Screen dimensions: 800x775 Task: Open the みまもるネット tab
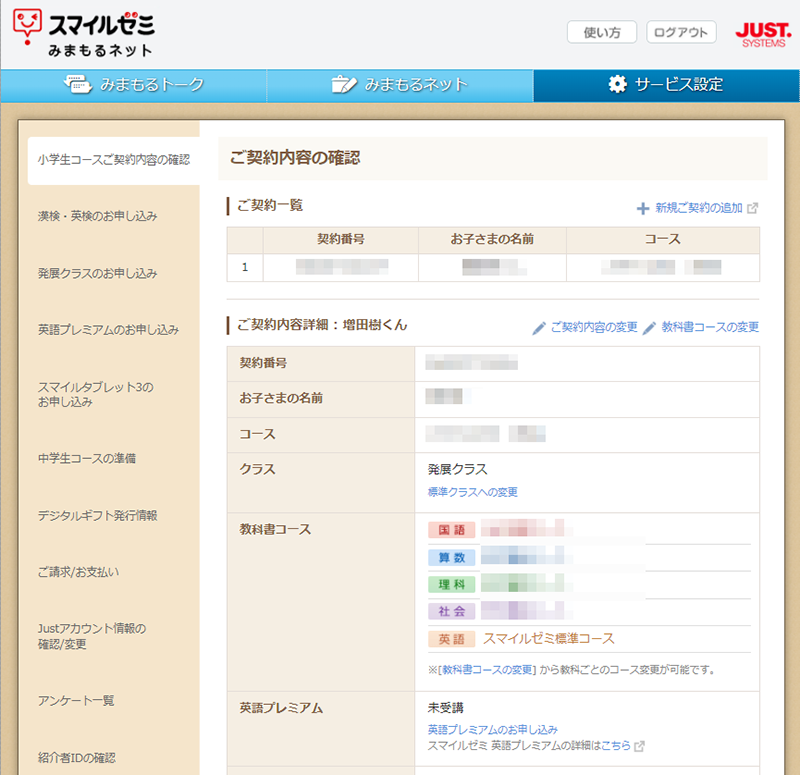coord(400,85)
